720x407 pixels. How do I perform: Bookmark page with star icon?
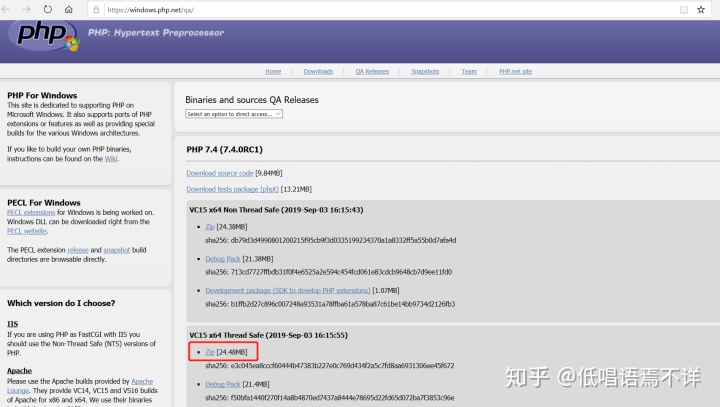[701, 10]
